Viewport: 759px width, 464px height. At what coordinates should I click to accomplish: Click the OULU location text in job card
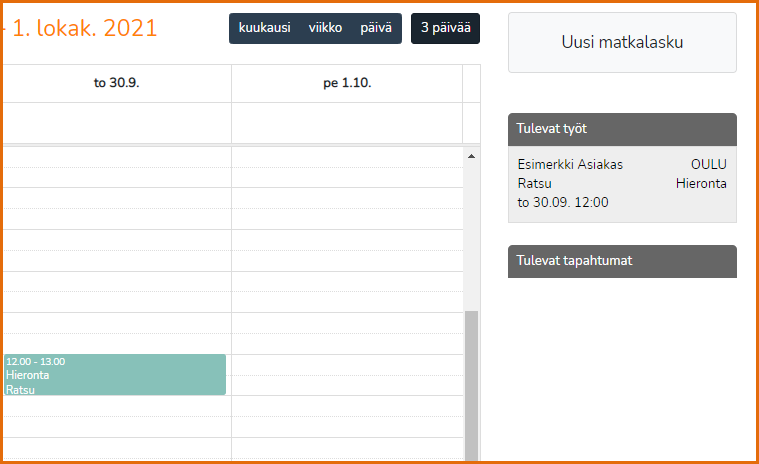(x=709, y=165)
